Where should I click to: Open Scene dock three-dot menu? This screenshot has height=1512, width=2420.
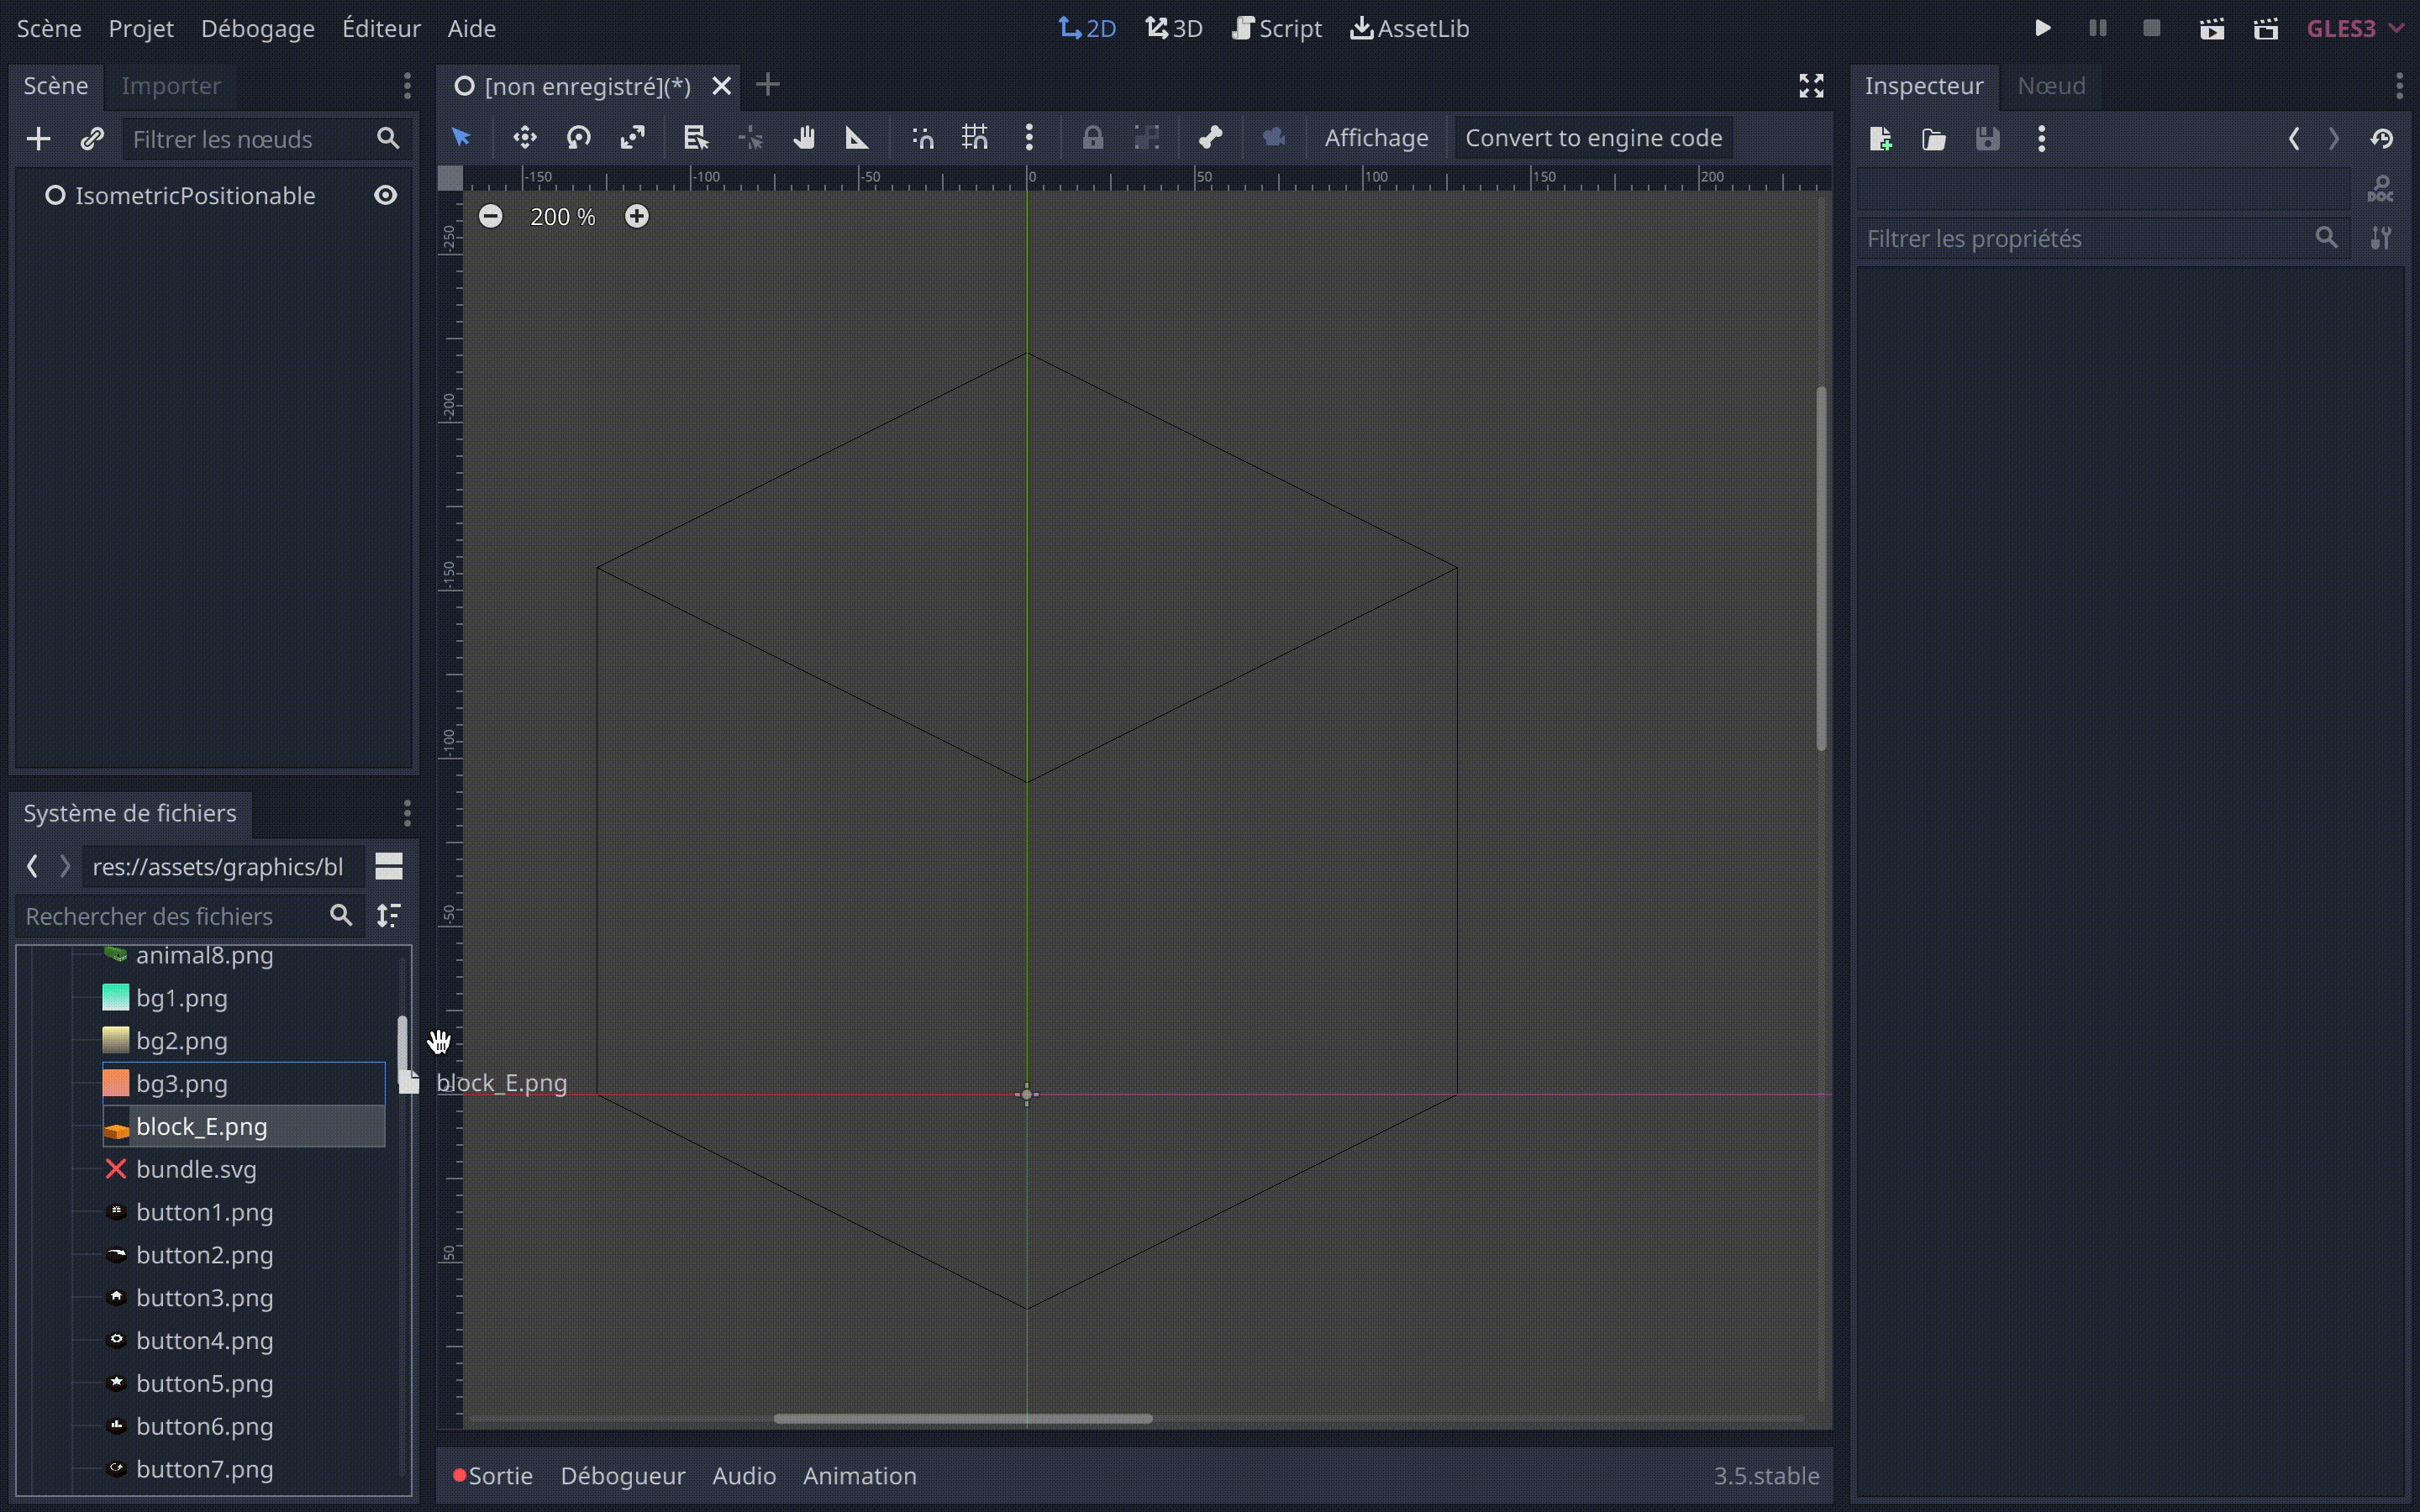[407, 86]
